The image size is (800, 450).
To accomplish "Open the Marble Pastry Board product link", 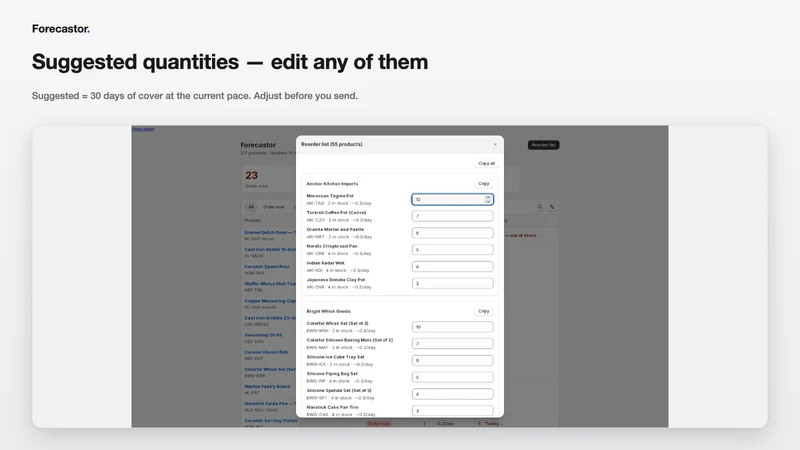I will point(267,386).
